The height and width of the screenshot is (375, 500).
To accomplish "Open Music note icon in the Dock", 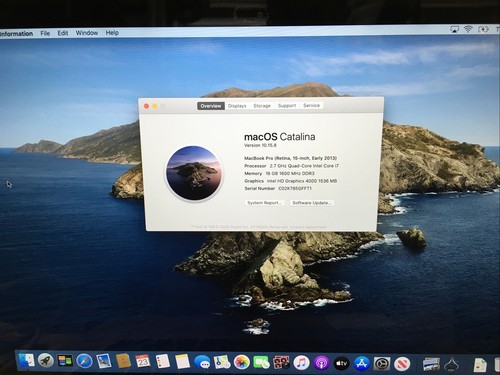I will (x=301, y=363).
